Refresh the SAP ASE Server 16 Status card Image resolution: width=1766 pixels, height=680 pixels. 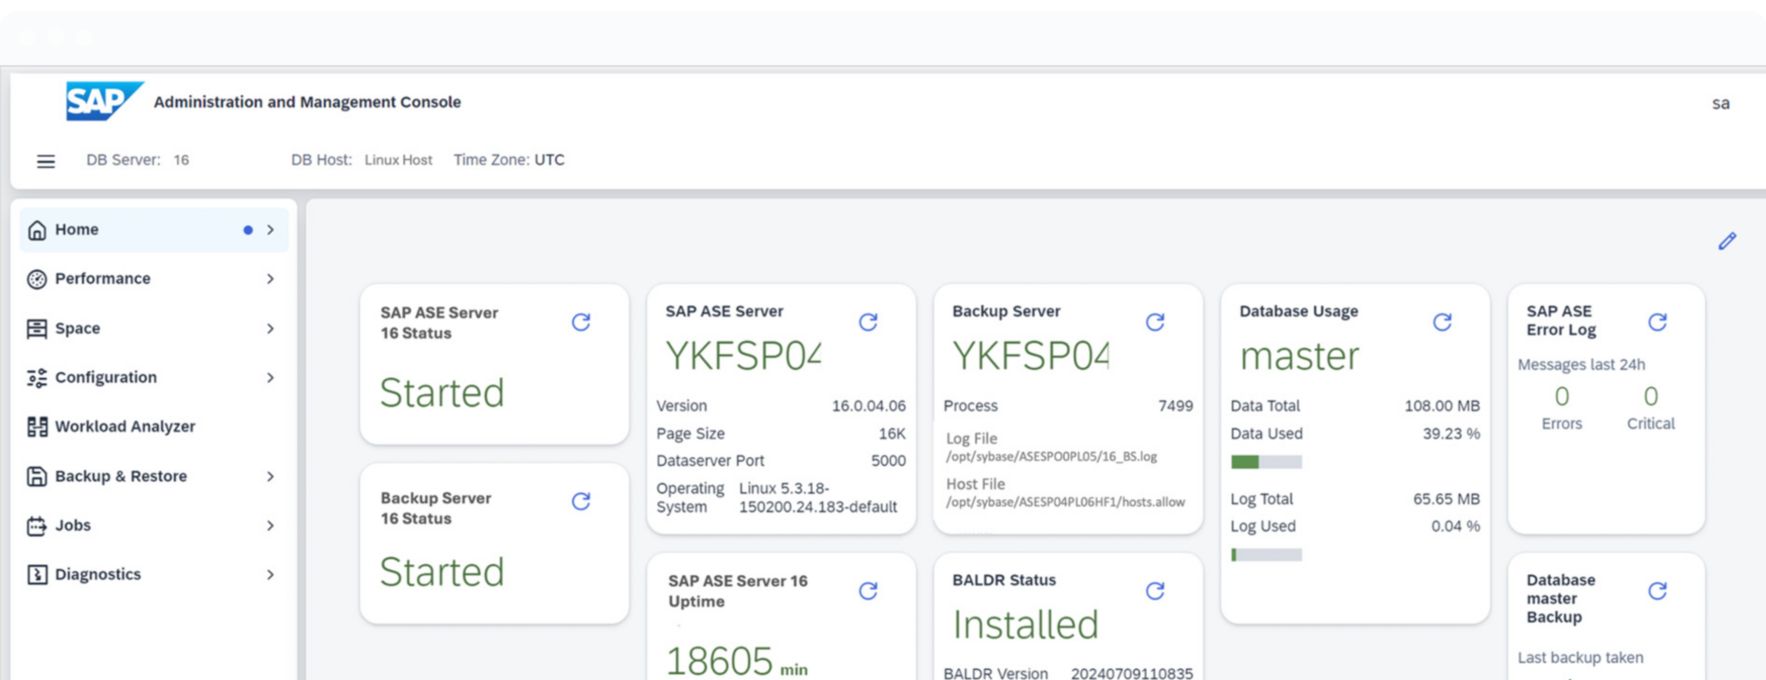tap(581, 322)
